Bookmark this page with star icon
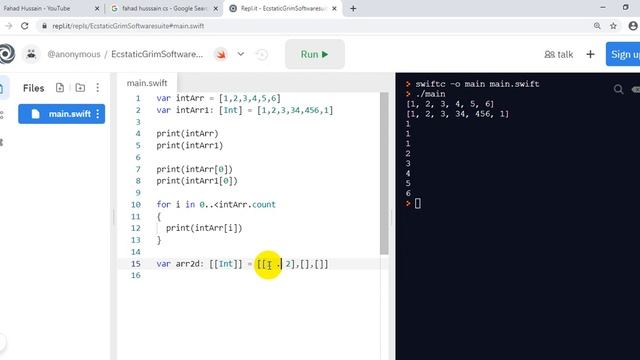This screenshot has height=360, width=640. pyautogui.click(x=613, y=26)
